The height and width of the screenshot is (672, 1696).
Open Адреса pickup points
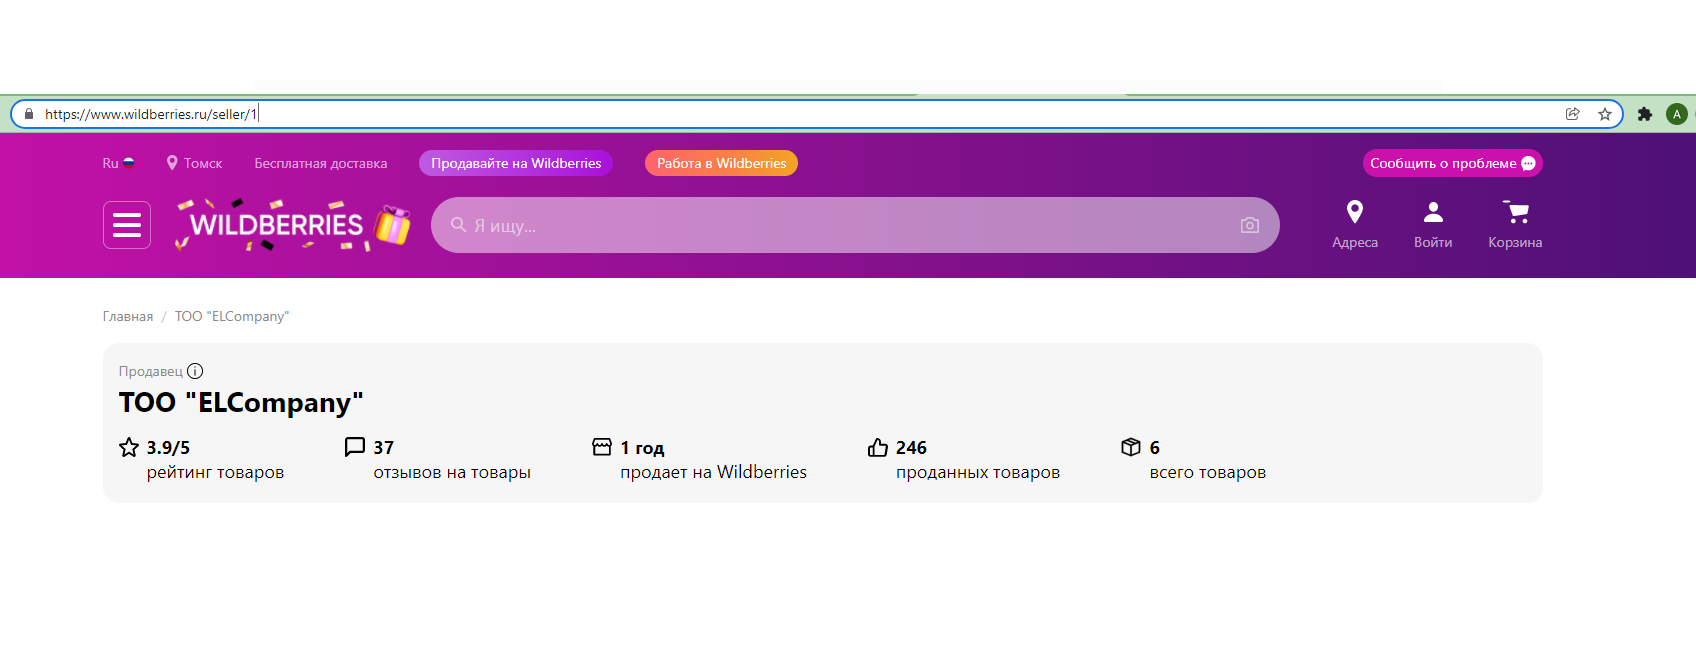tap(1355, 225)
